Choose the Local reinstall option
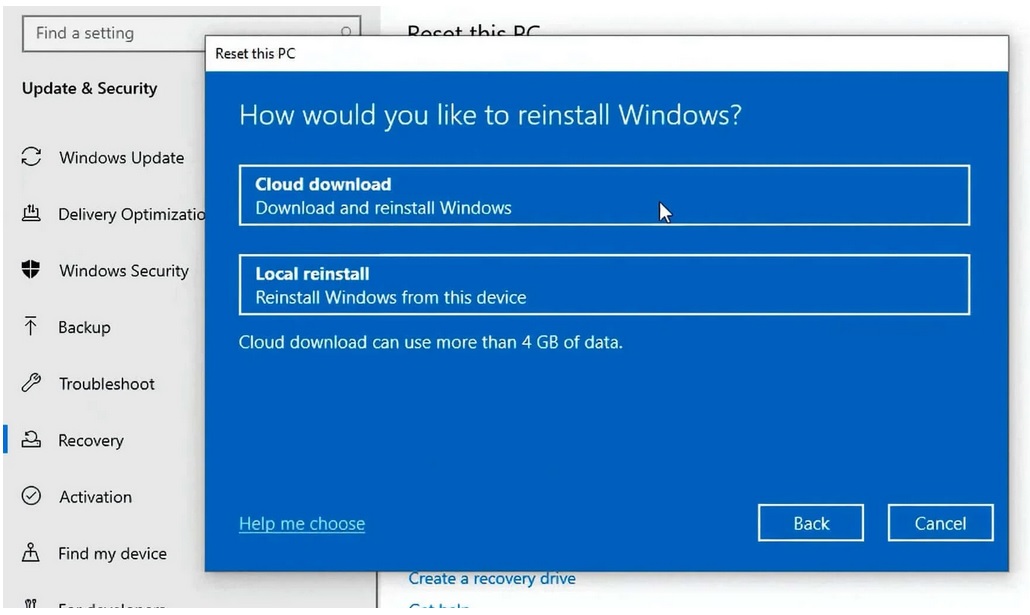The height and width of the screenshot is (615, 1030). pyautogui.click(x=604, y=285)
